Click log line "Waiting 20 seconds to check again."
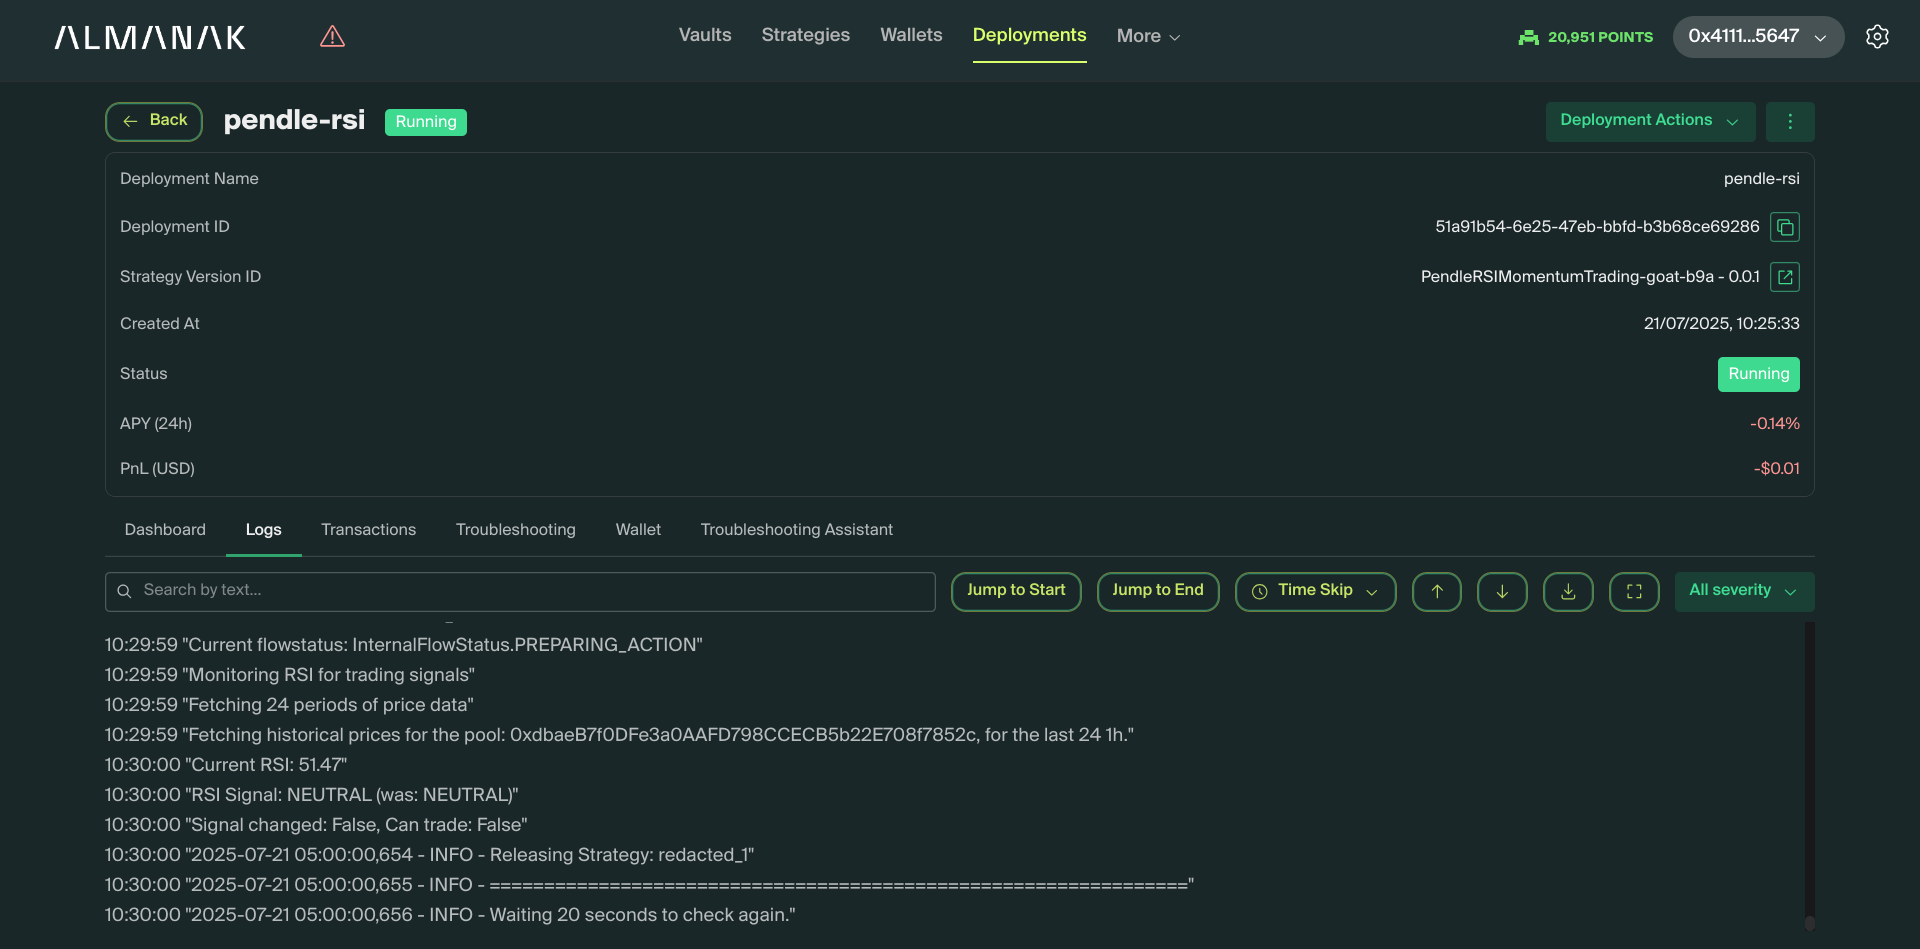The height and width of the screenshot is (949, 1920). click(450, 915)
